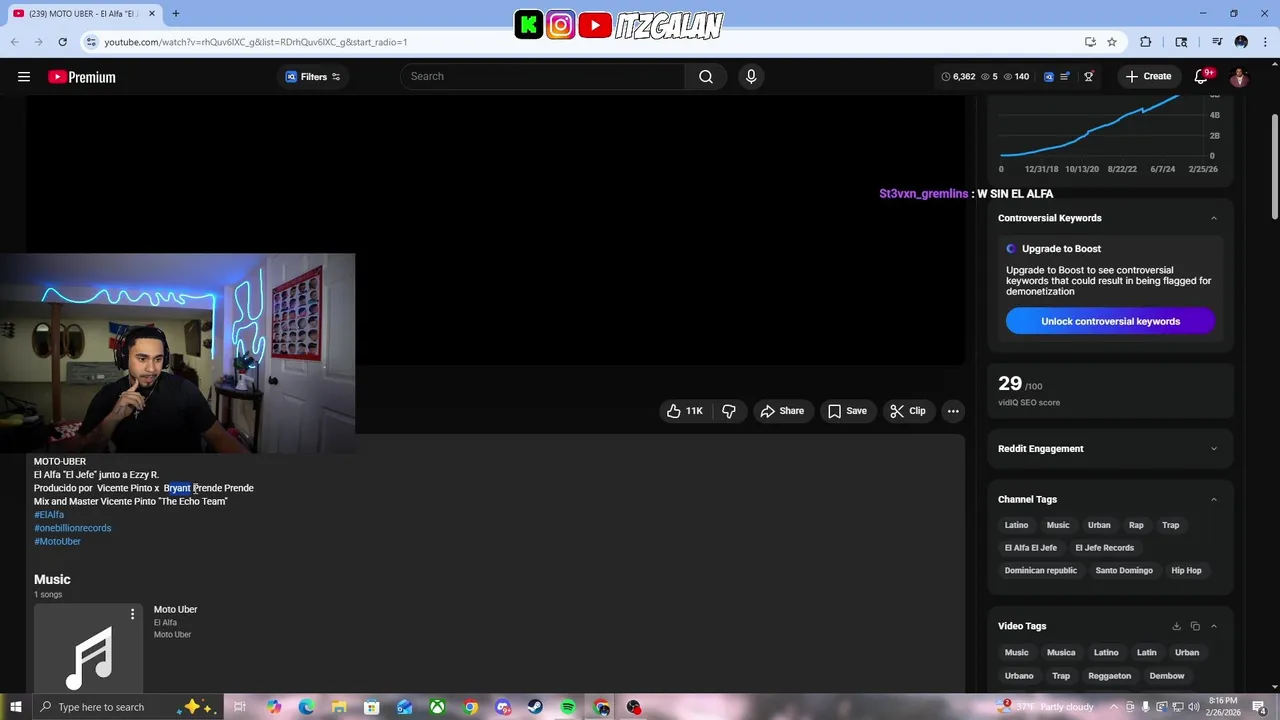This screenshot has width=1280, height=720.
Task: Start voice search with microphone
Action: pyautogui.click(x=751, y=77)
